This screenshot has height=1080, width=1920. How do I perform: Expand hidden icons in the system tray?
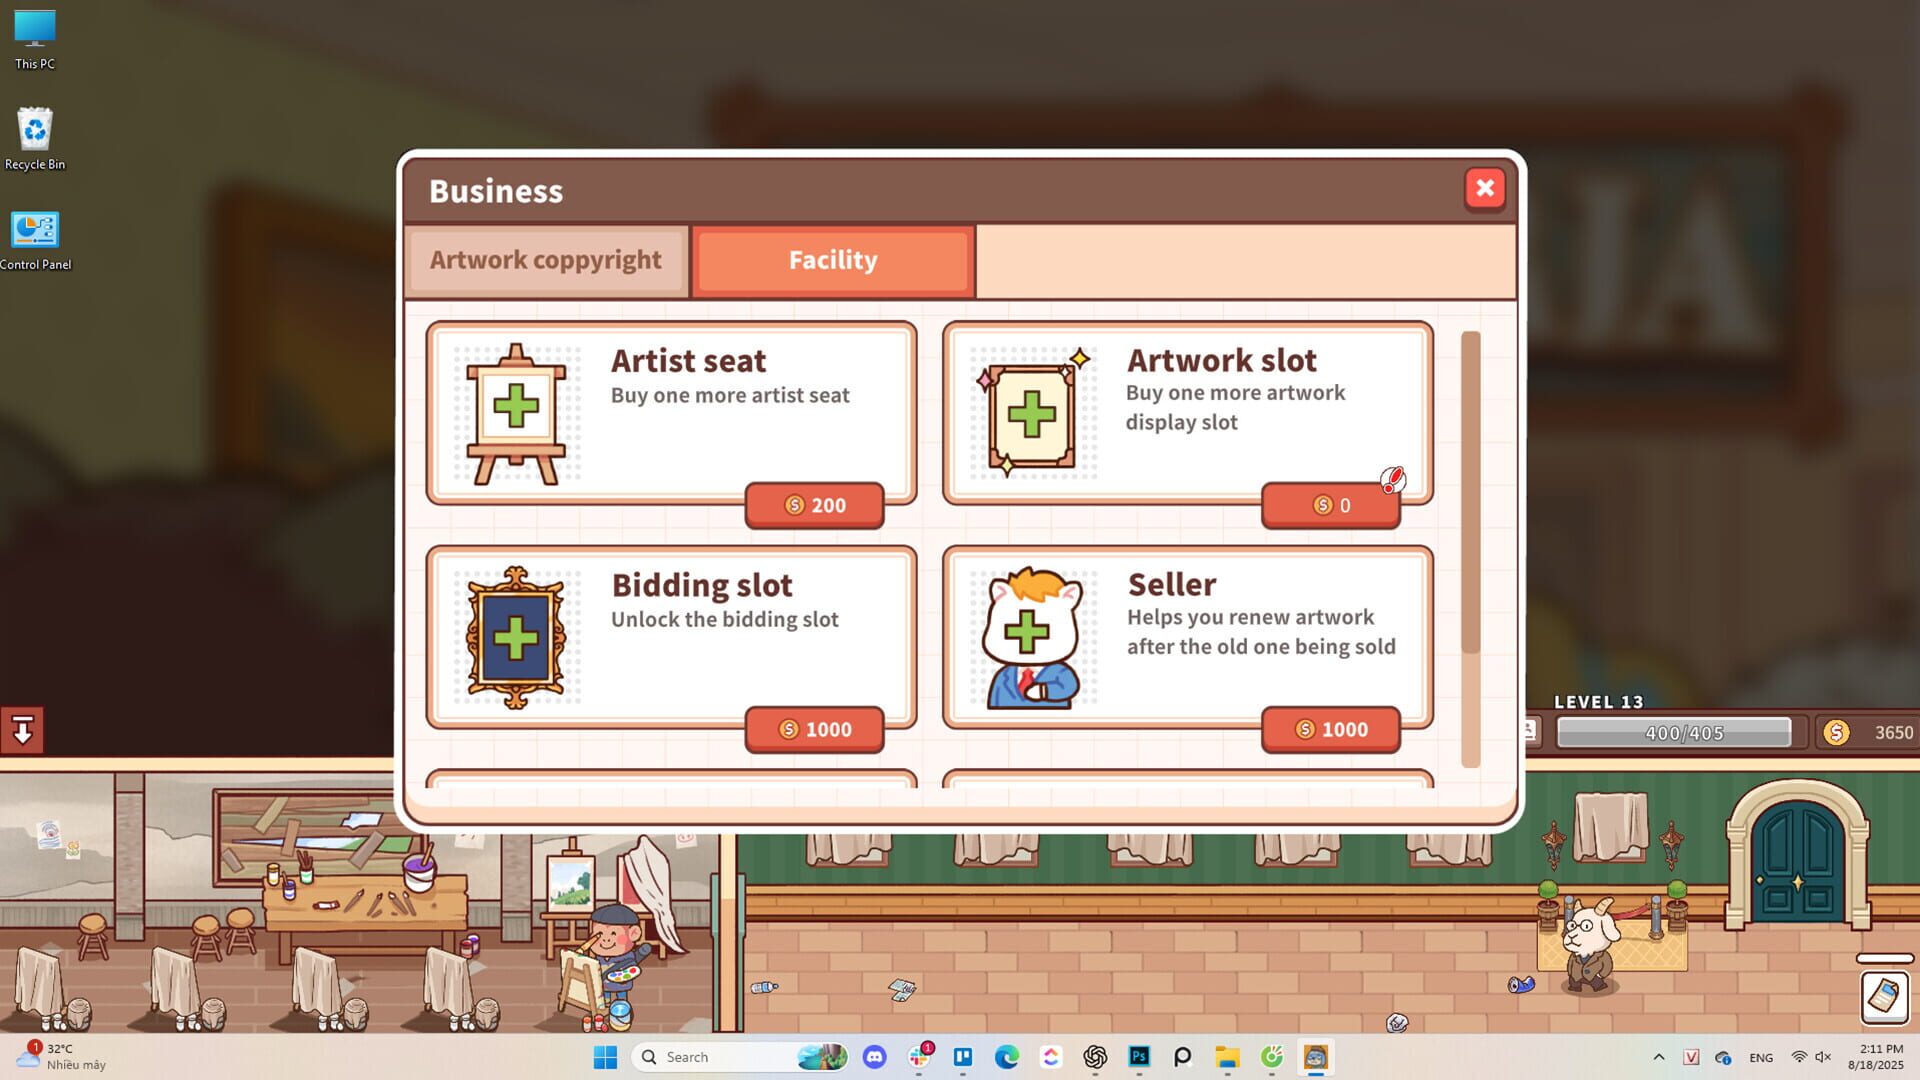point(1658,1057)
